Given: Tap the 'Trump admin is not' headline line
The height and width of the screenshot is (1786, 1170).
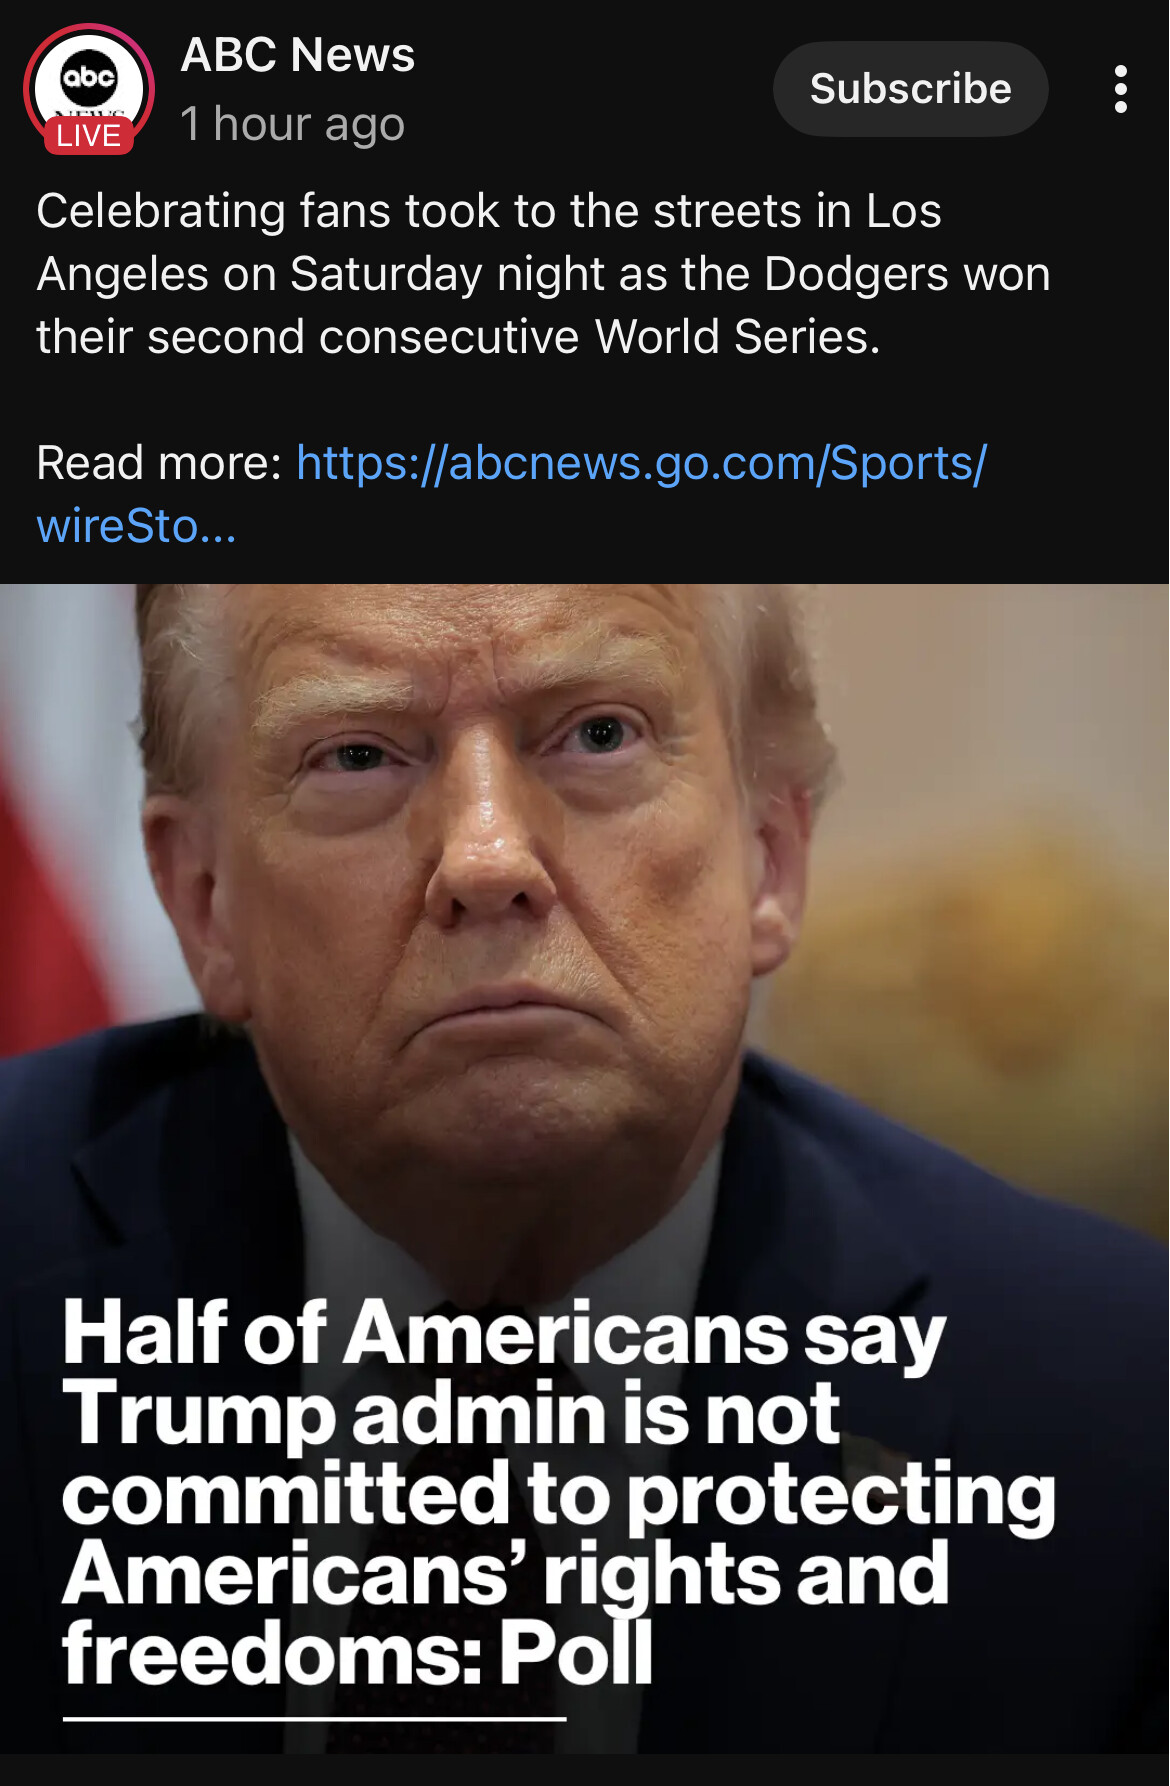Looking at the screenshot, I should (x=451, y=1415).
